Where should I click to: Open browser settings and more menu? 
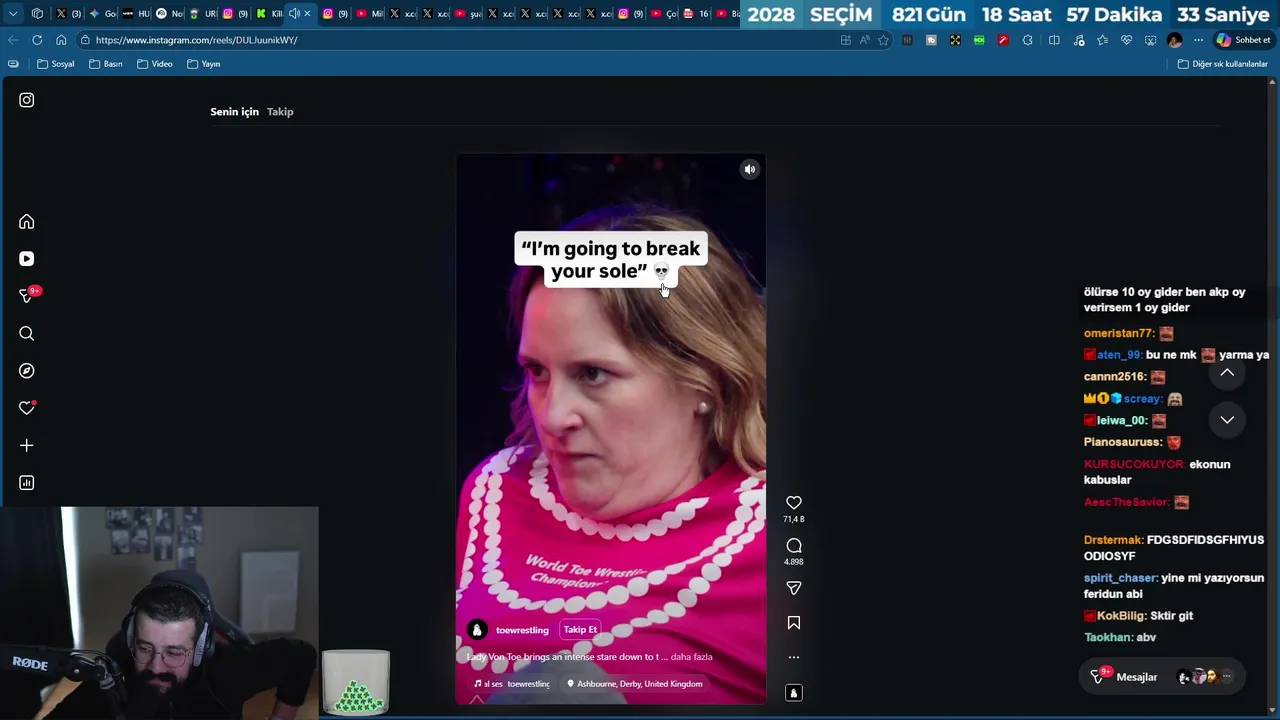pyautogui.click(x=1199, y=40)
